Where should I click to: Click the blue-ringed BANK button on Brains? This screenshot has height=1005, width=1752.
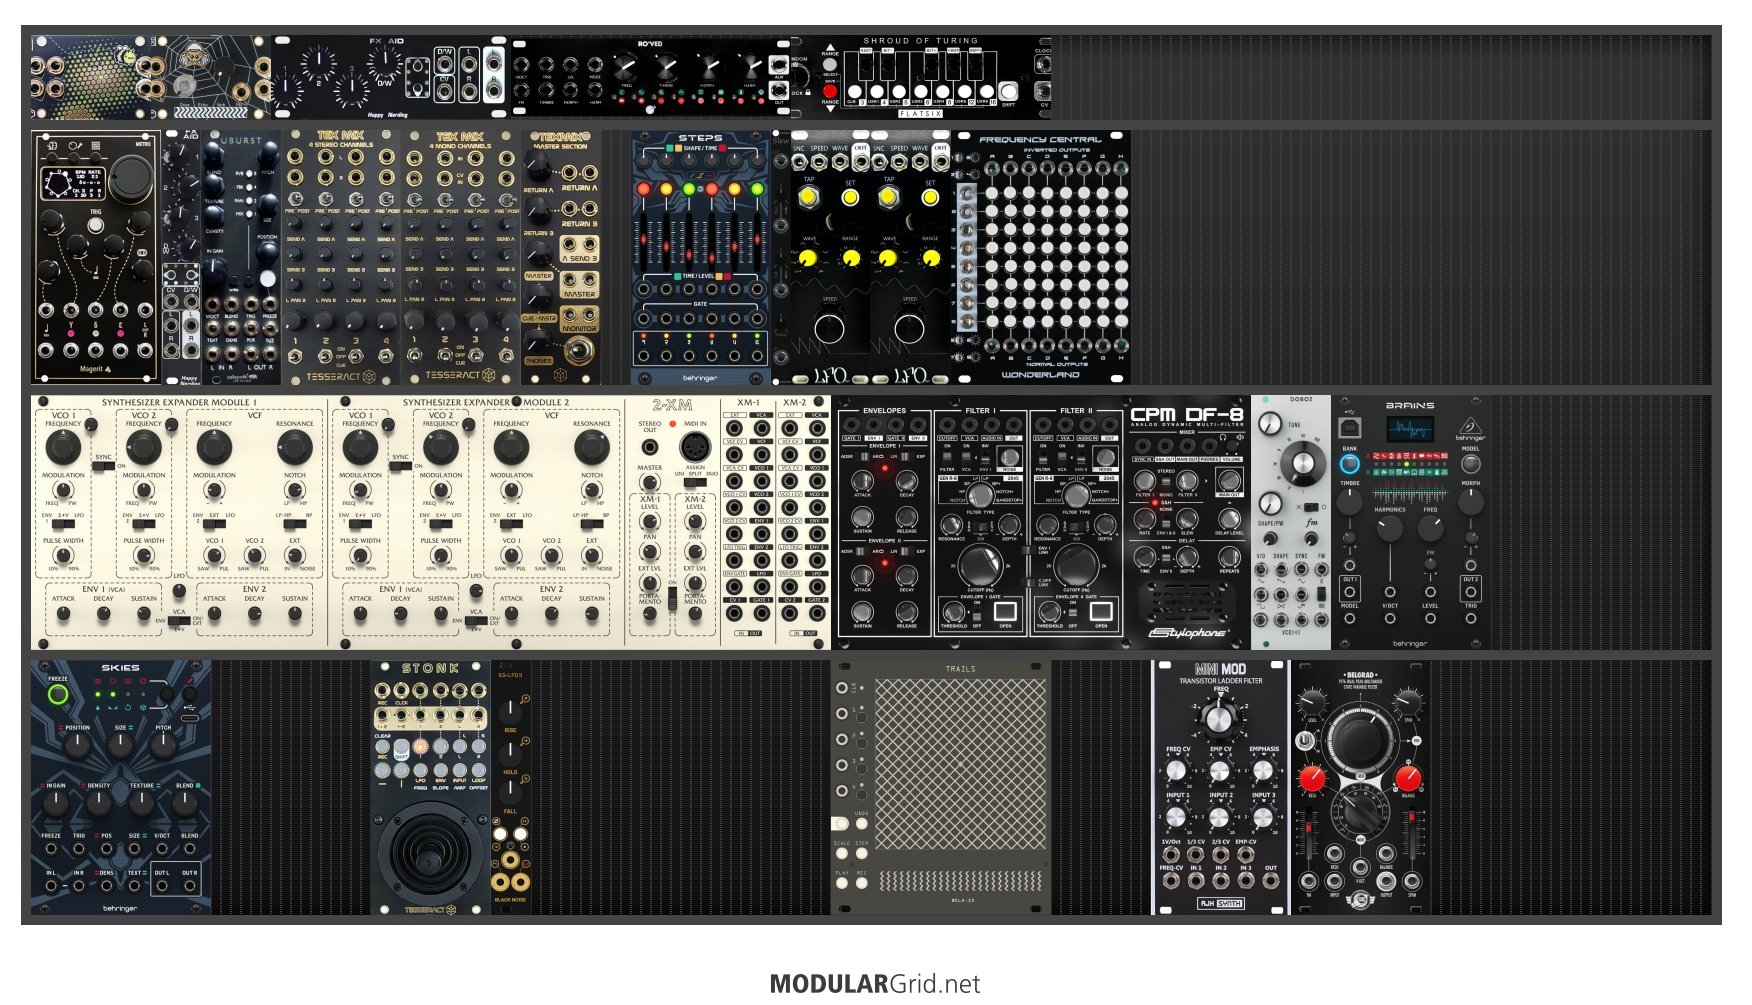click(x=1350, y=464)
